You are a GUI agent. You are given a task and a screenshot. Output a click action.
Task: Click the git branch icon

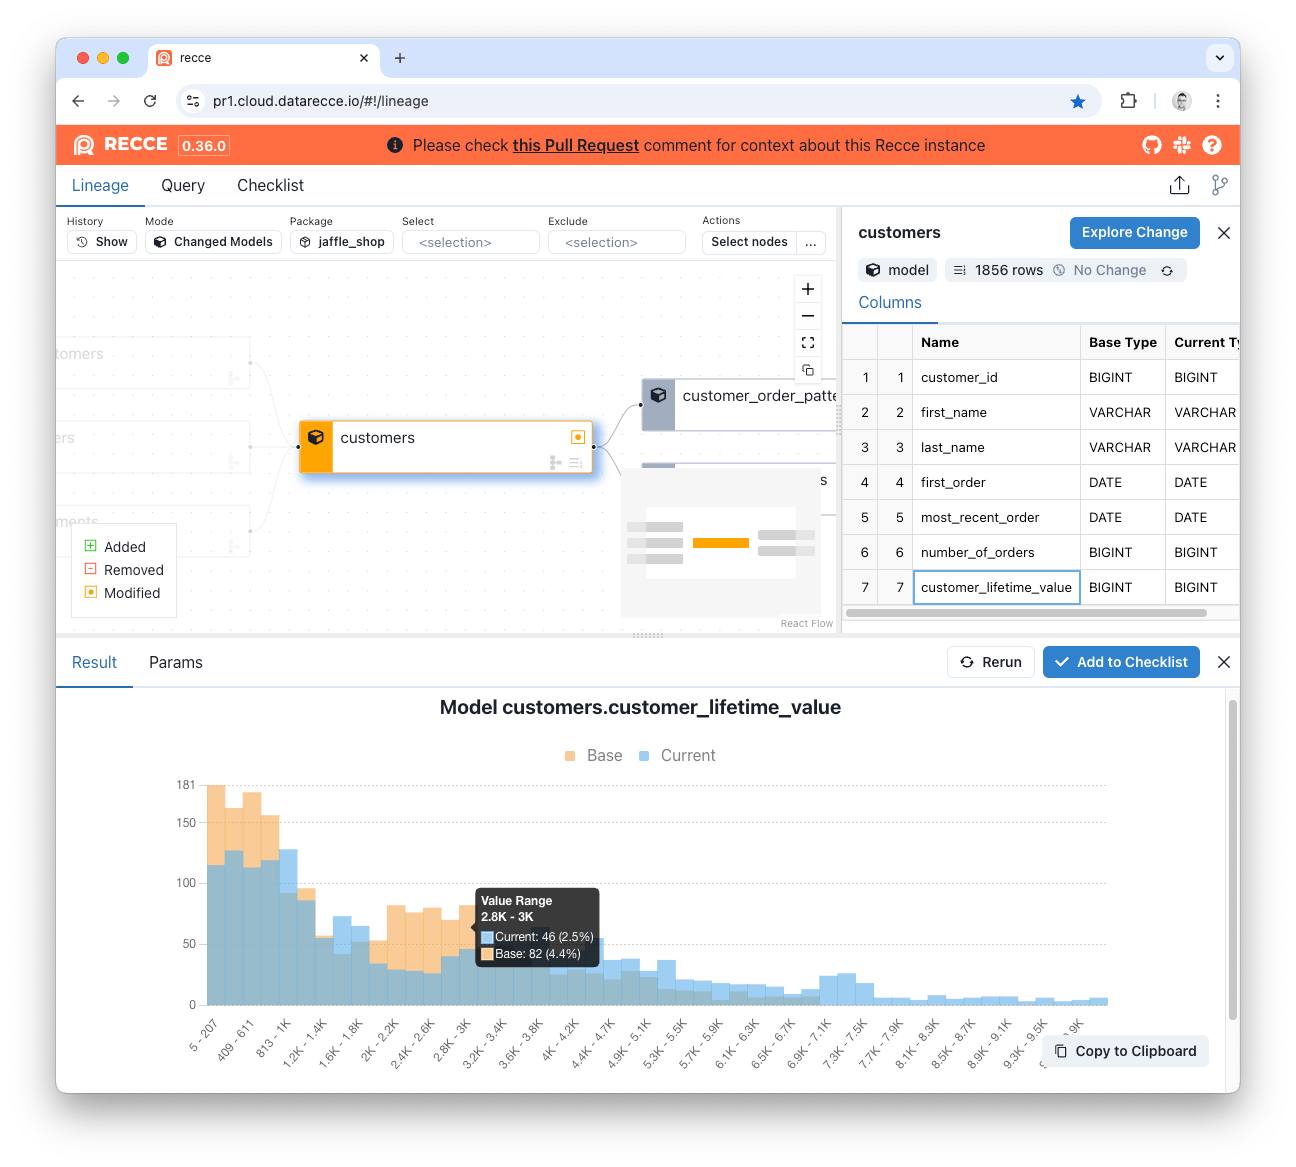1219,185
